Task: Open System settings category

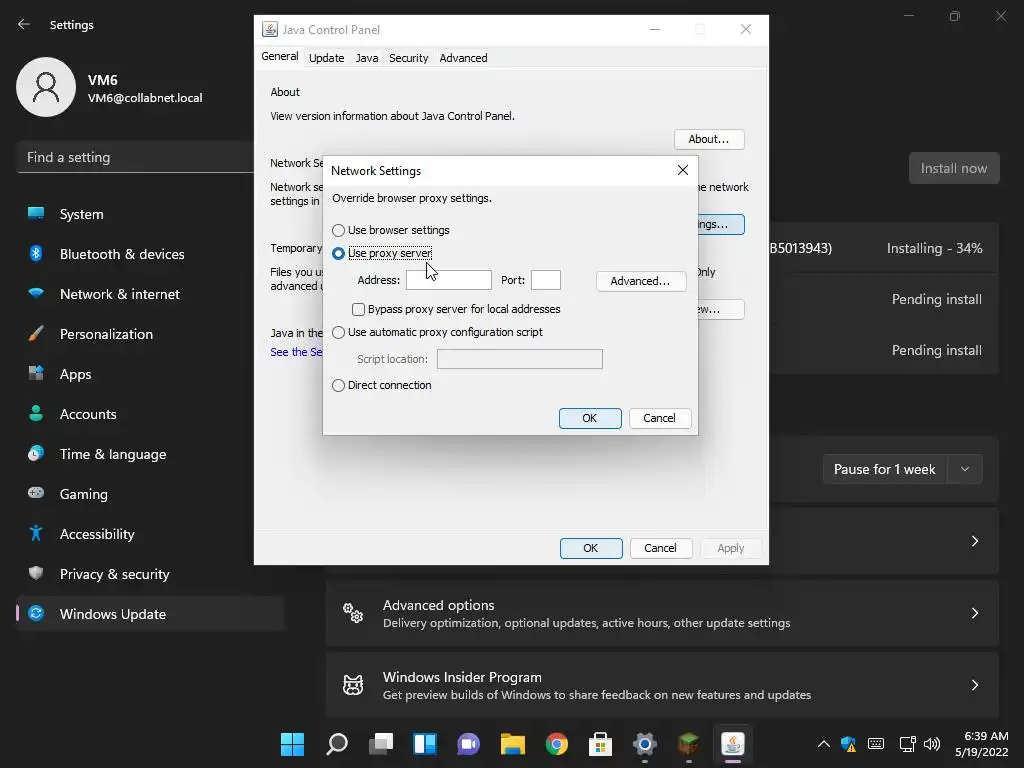Action: point(150,214)
